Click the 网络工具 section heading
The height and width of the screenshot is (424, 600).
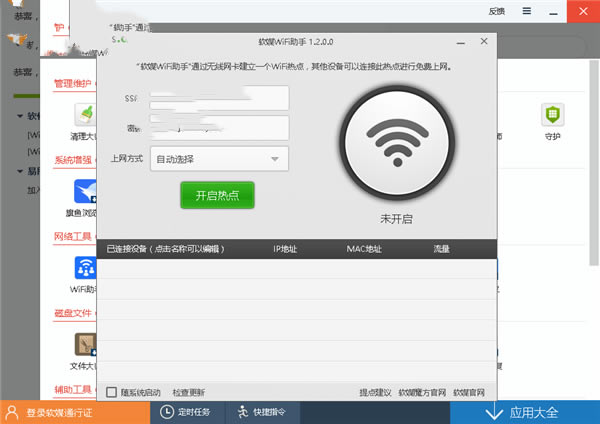(x=72, y=236)
